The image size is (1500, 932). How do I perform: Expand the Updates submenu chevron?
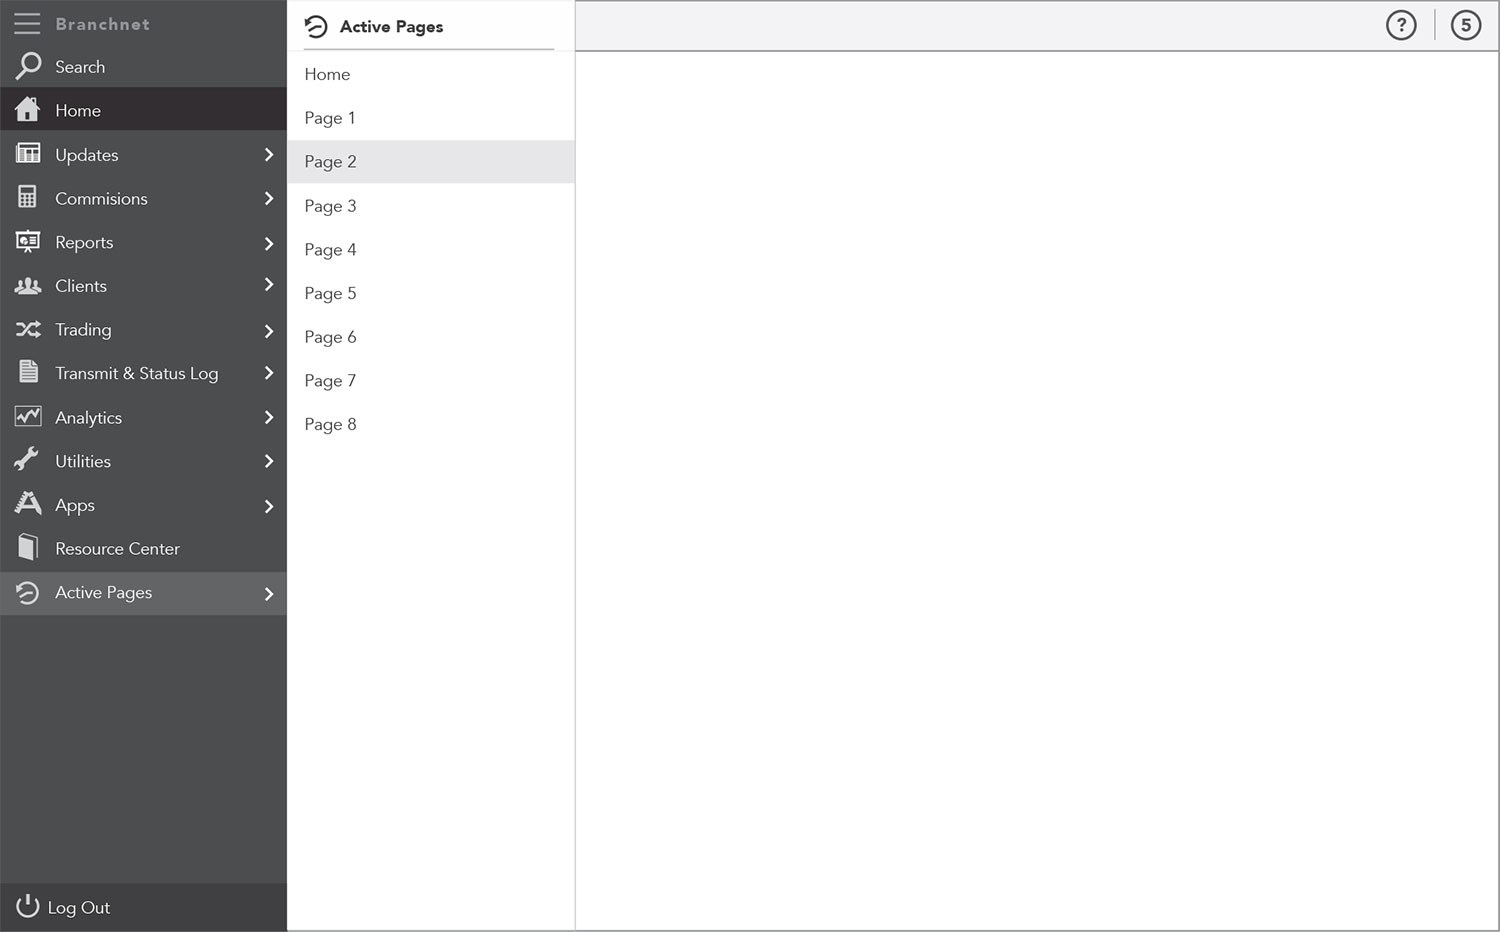click(269, 154)
